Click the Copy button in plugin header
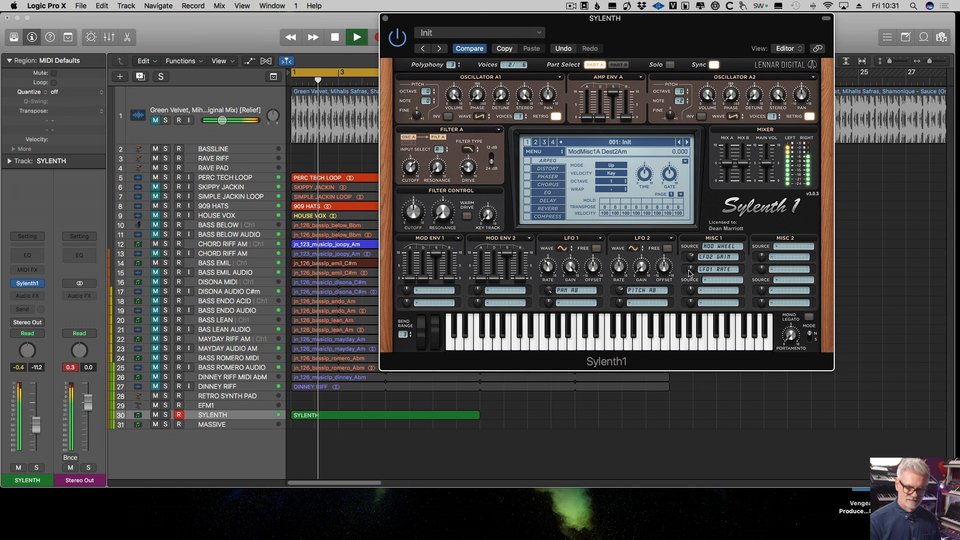 (504, 48)
